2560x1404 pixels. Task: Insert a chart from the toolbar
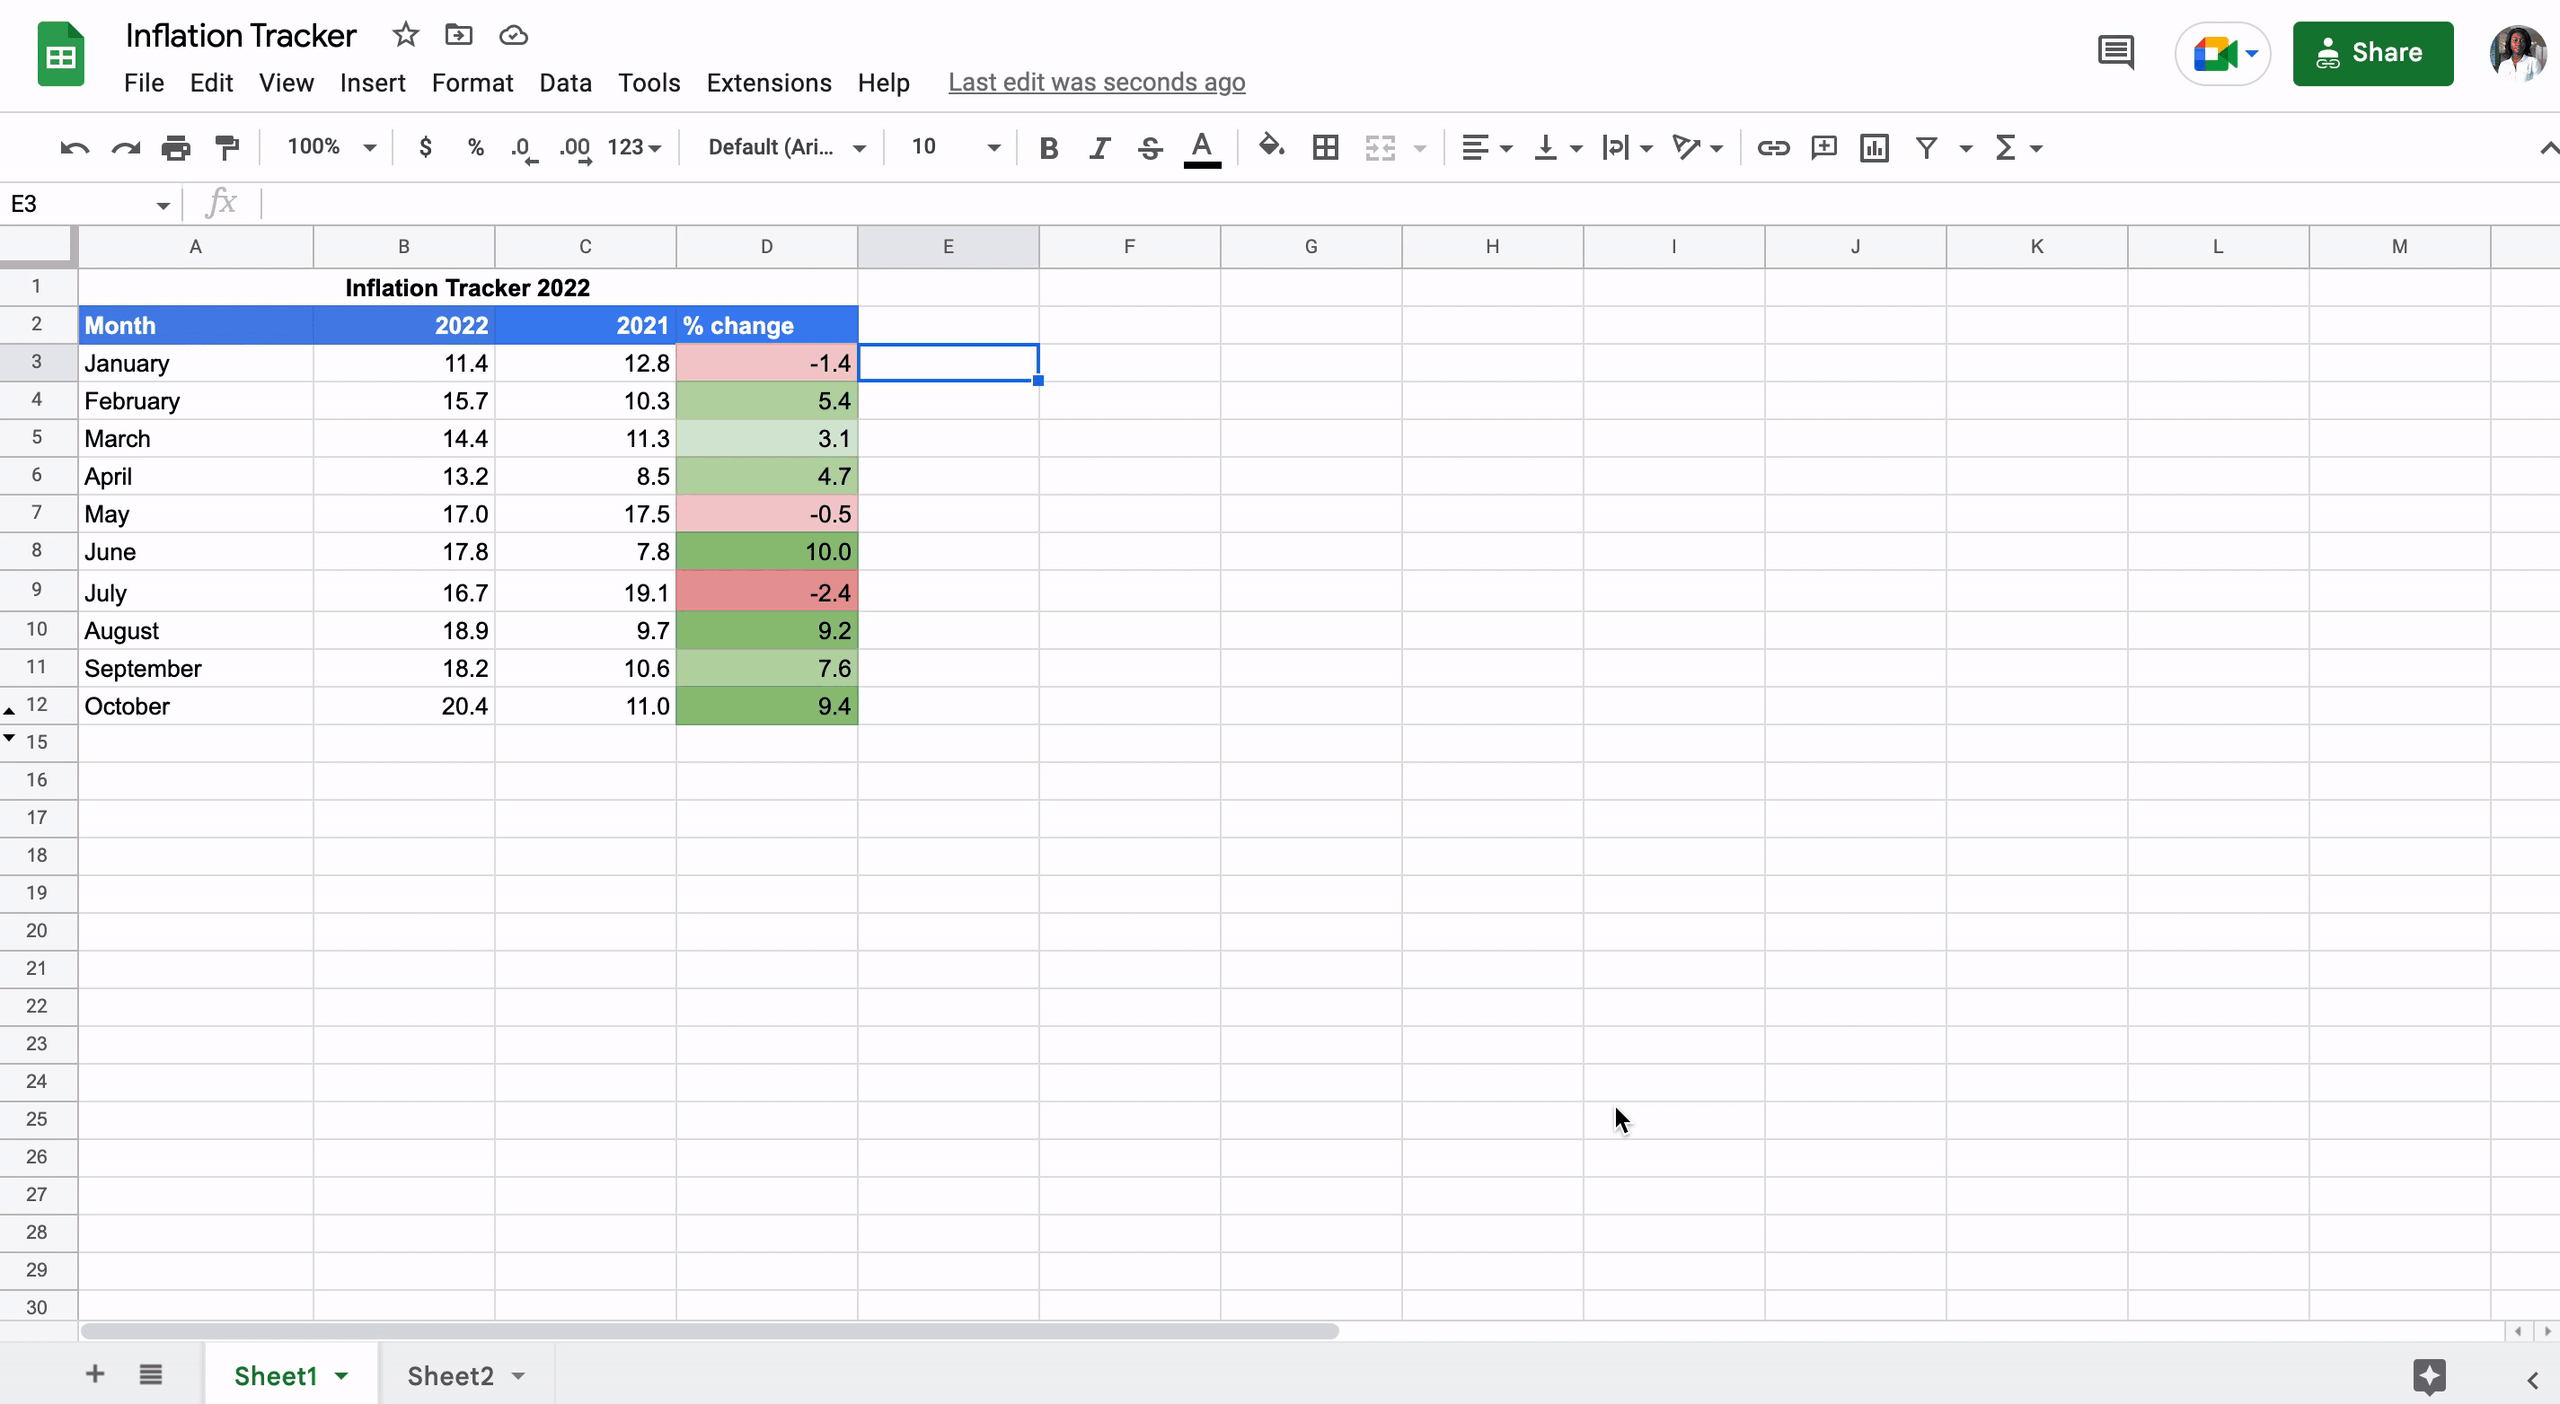1874,147
